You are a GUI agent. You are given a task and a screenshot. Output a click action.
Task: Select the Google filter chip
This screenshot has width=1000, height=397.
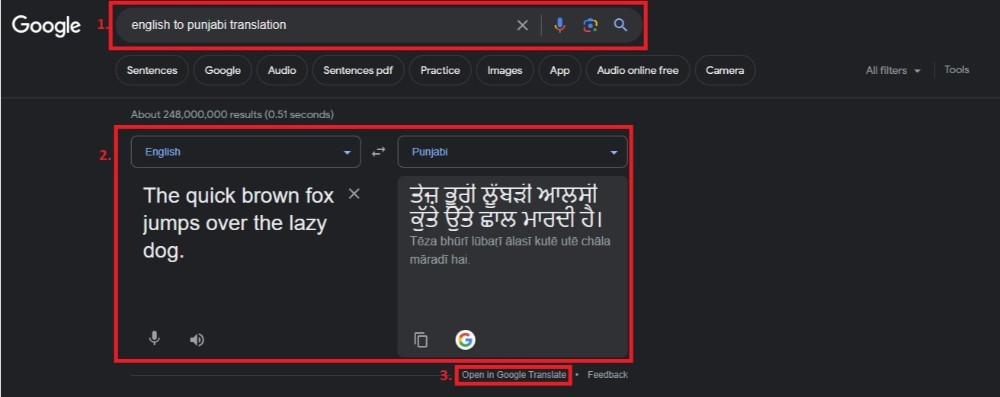(223, 70)
